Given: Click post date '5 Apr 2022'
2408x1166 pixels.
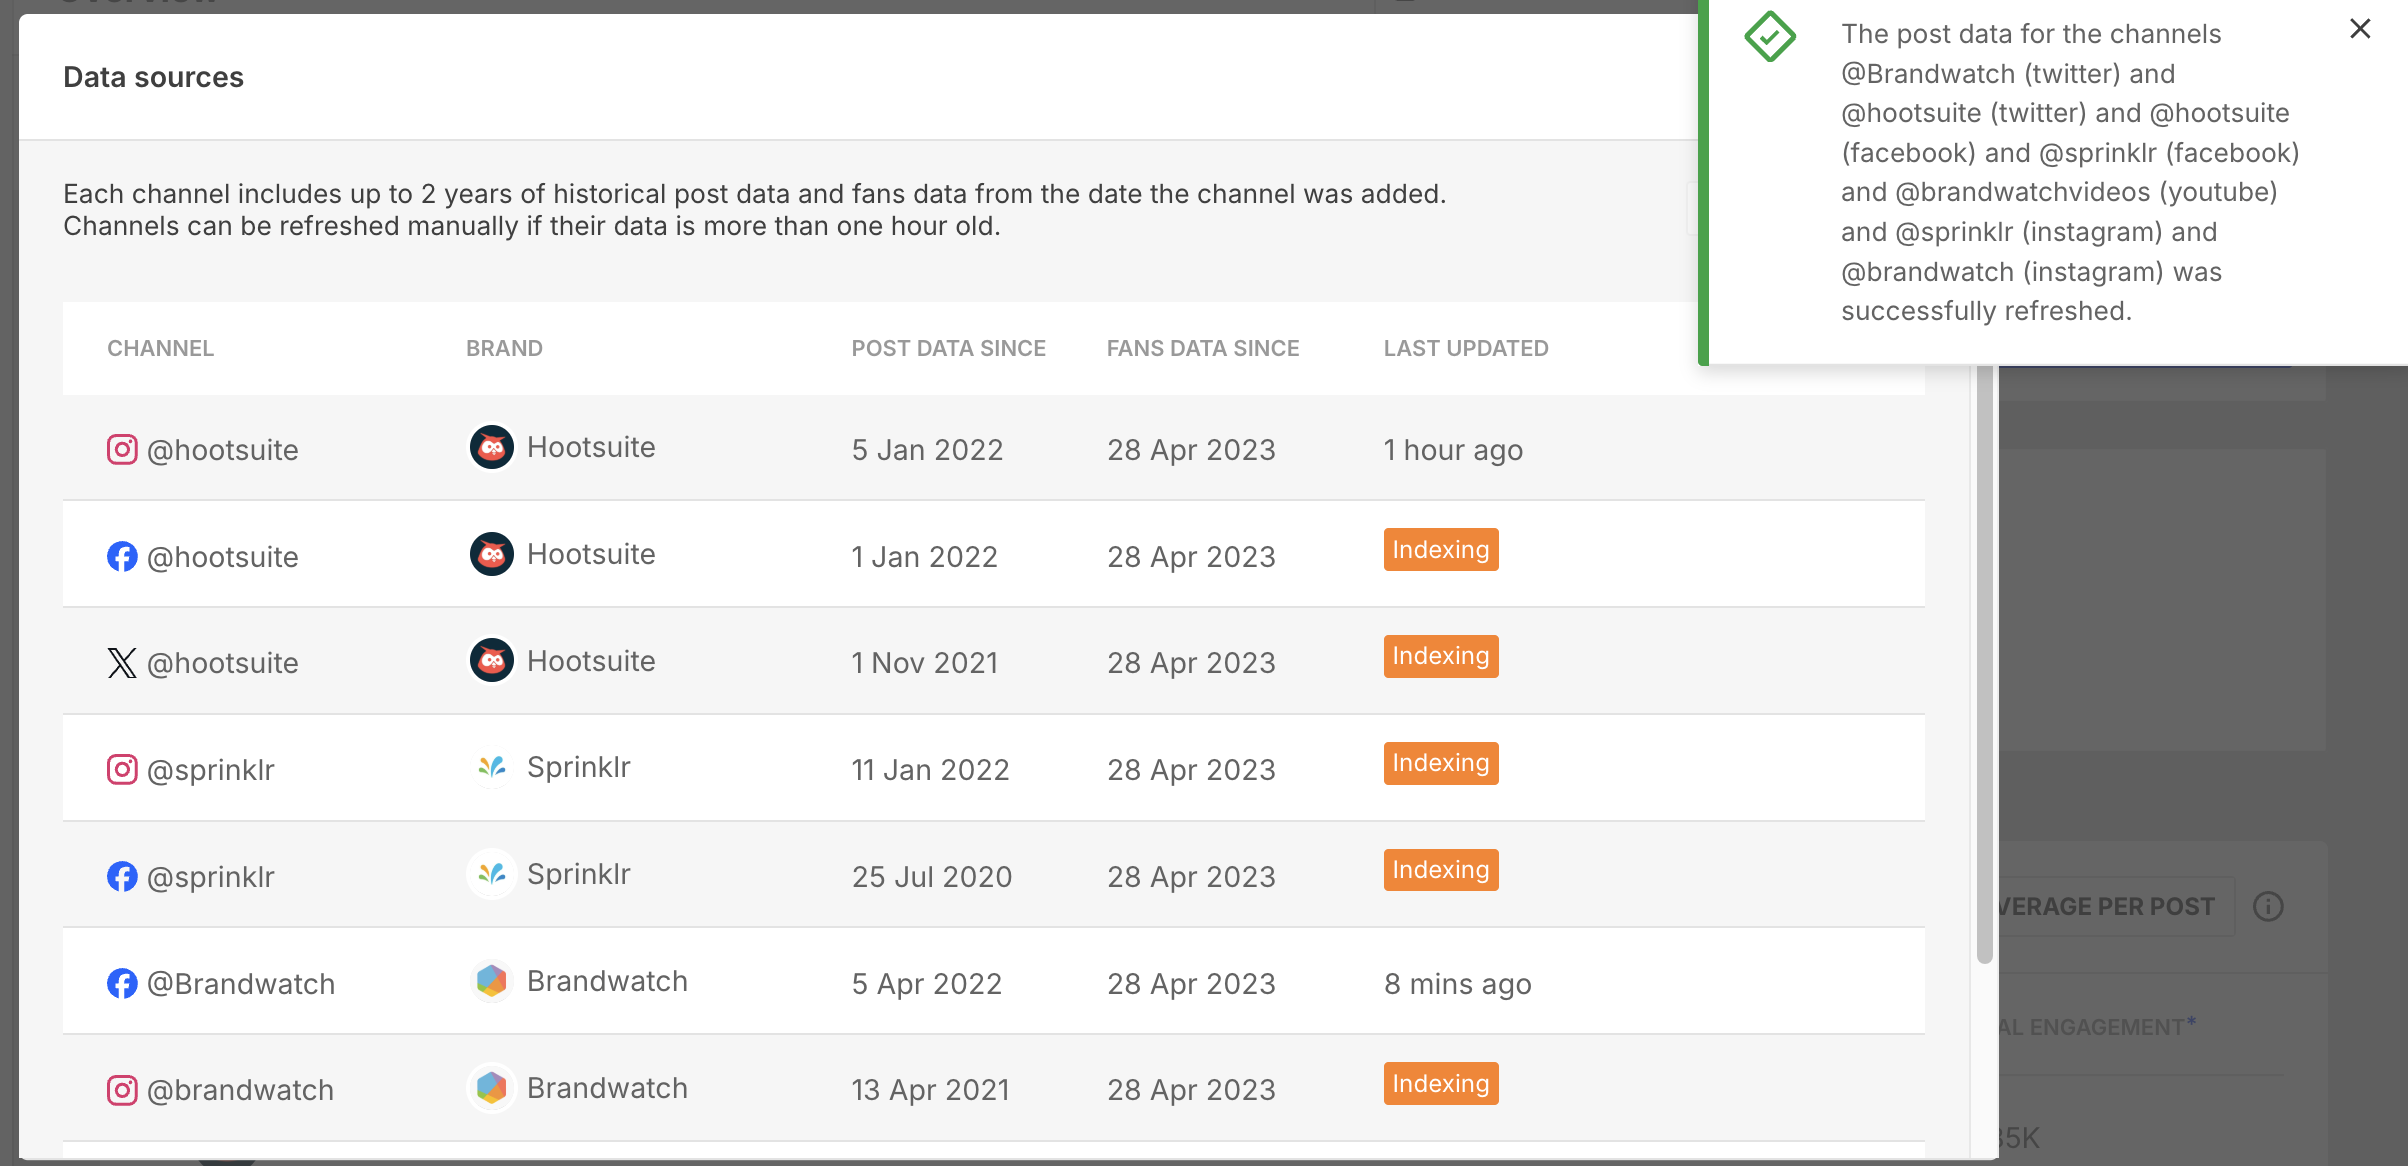Looking at the screenshot, I should (926, 984).
